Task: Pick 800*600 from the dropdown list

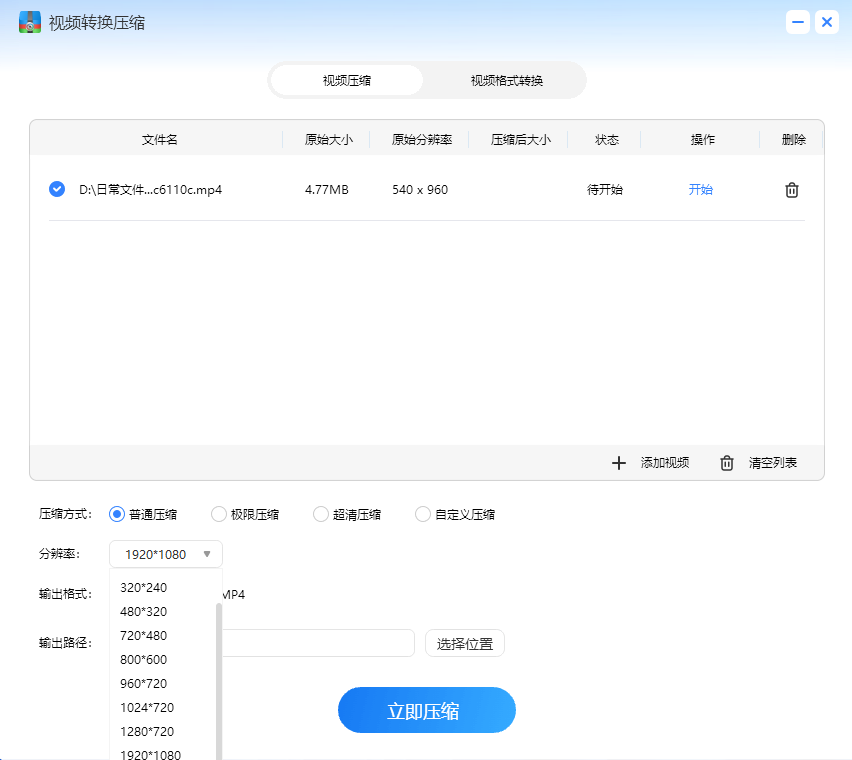Action: point(144,659)
